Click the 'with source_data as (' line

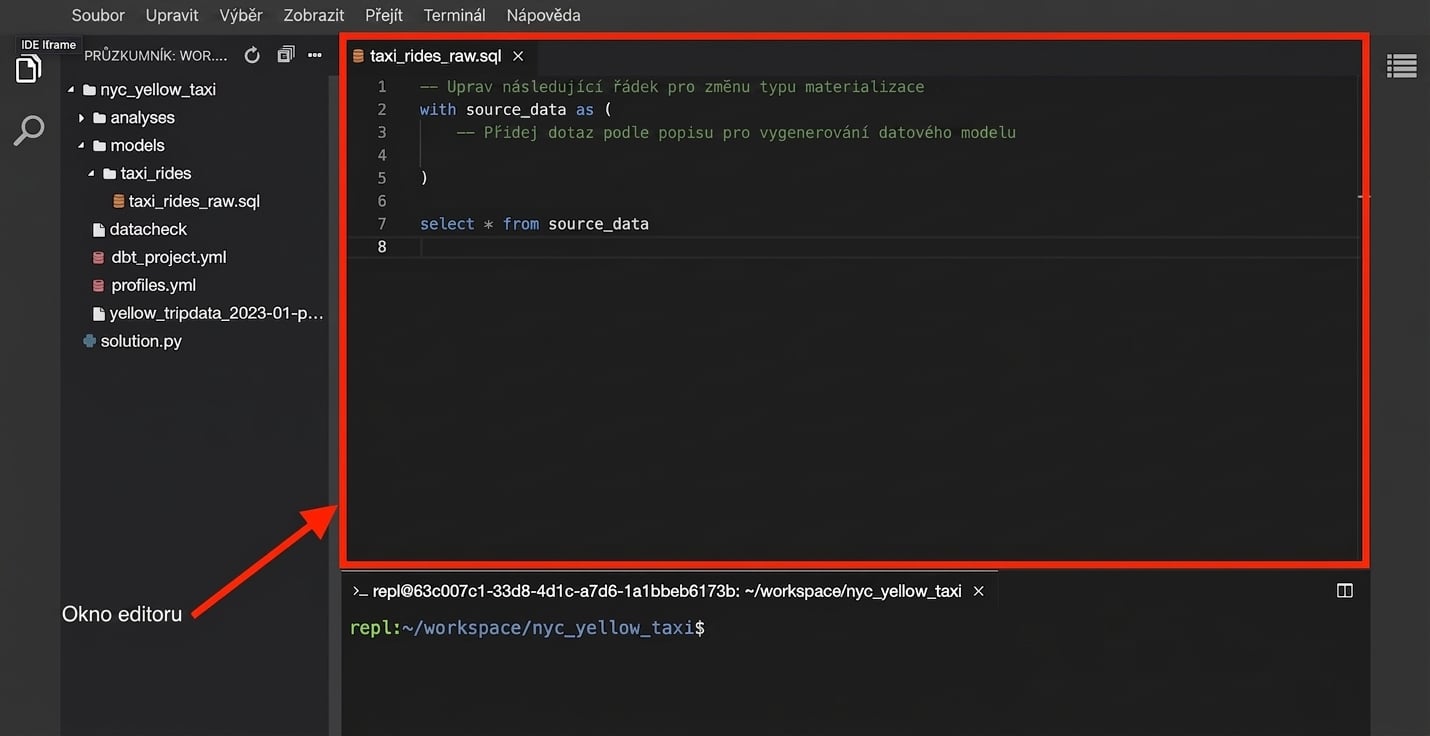point(515,110)
